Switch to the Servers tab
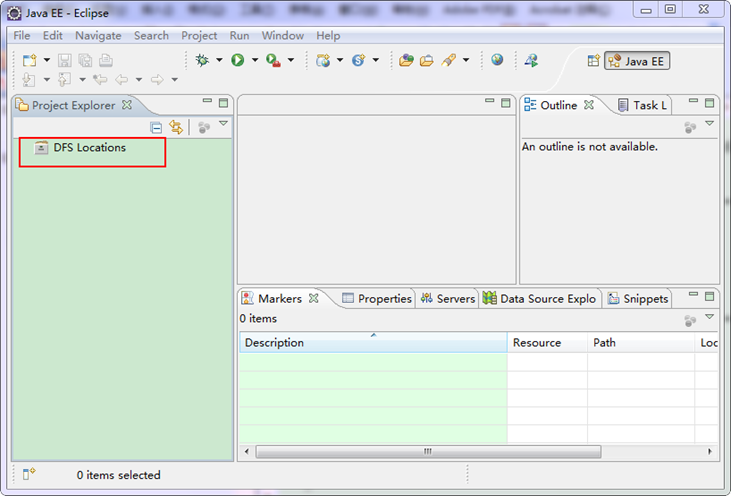The height and width of the screenshot is (496, 731). tap(448, 299)
